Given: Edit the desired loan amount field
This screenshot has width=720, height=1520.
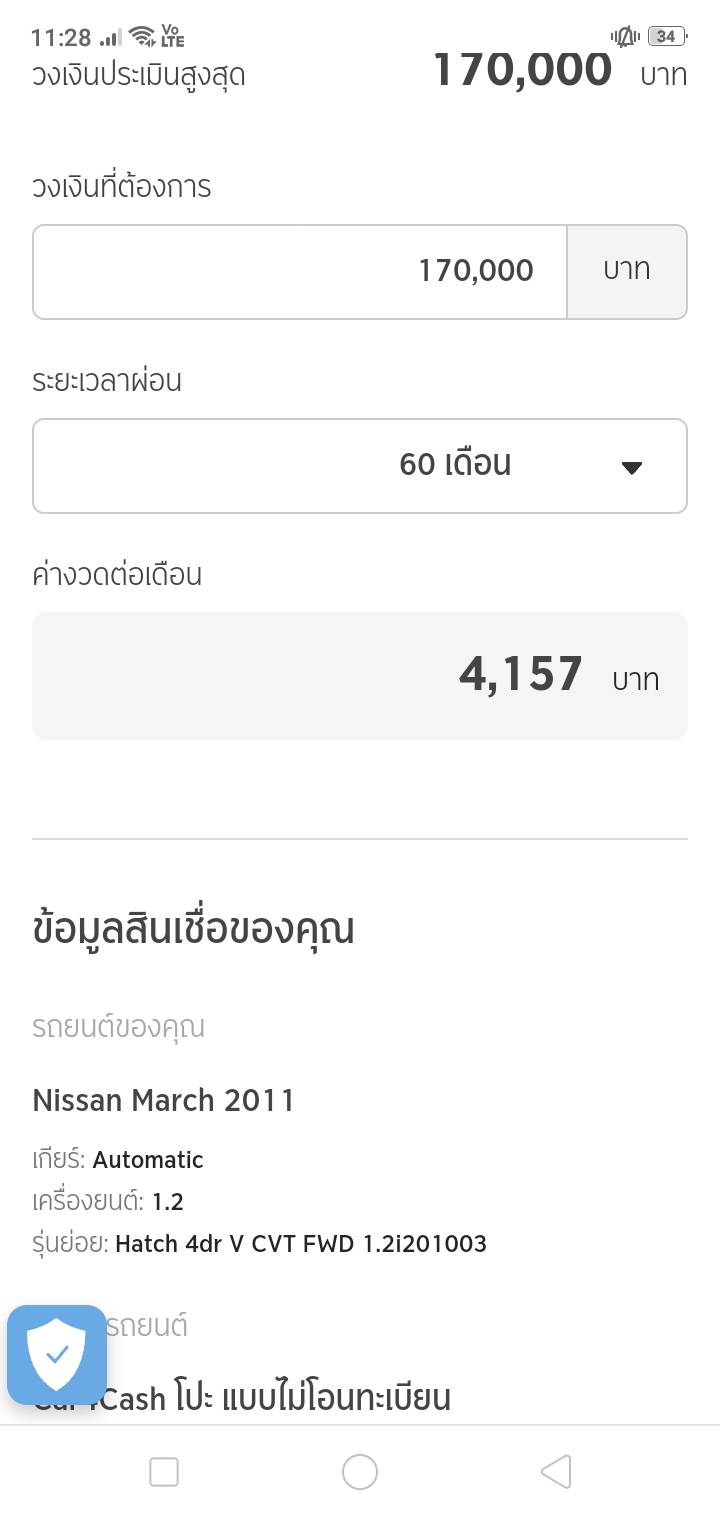Looking at the screenshot, I should [300, 271].
